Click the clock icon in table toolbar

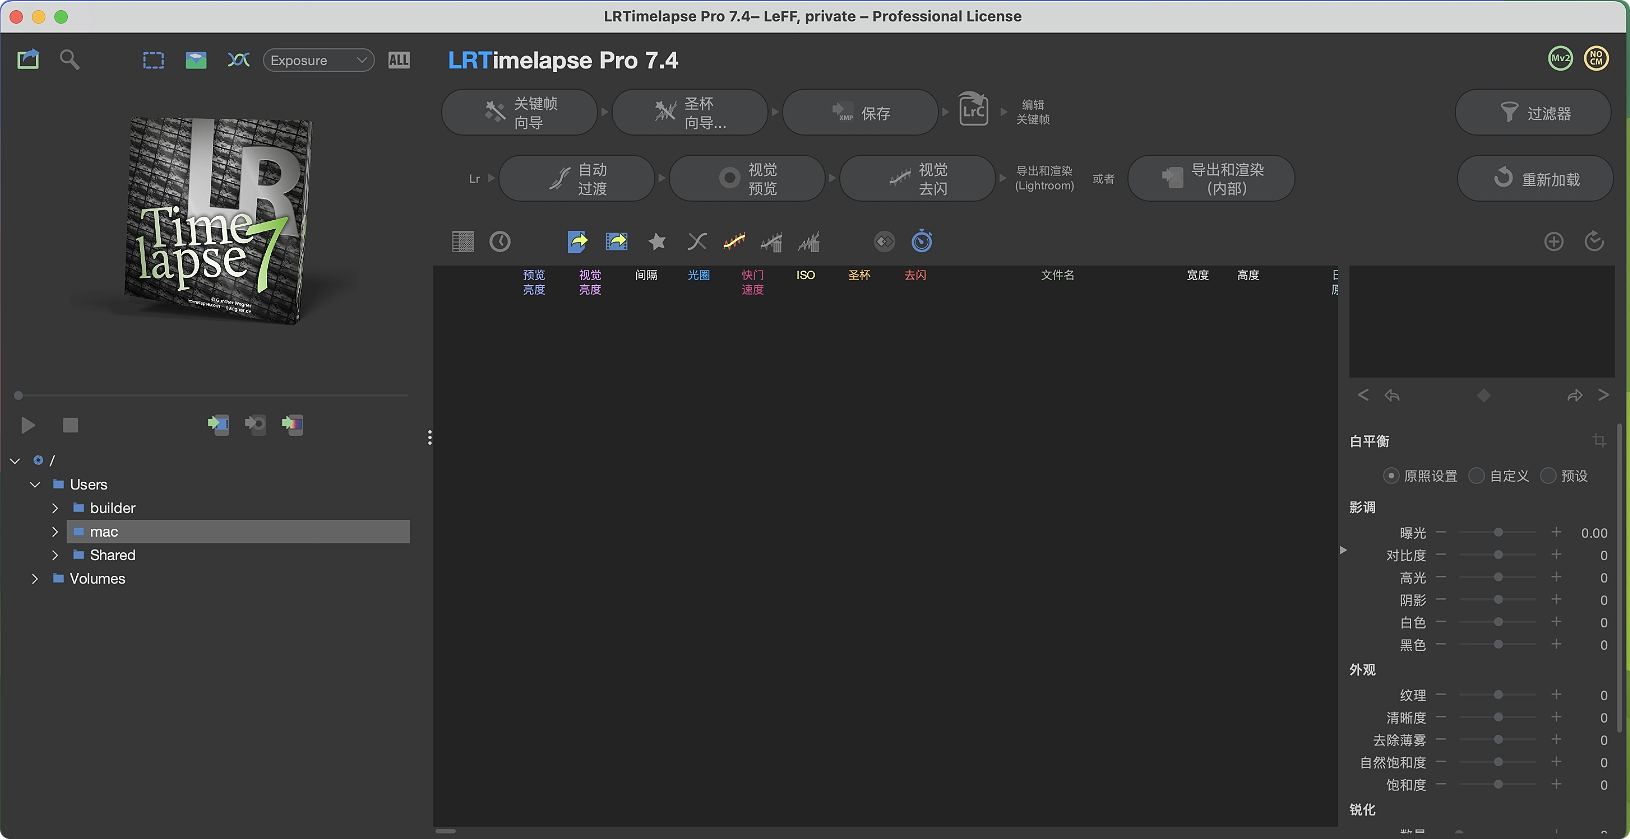[500, 241]
